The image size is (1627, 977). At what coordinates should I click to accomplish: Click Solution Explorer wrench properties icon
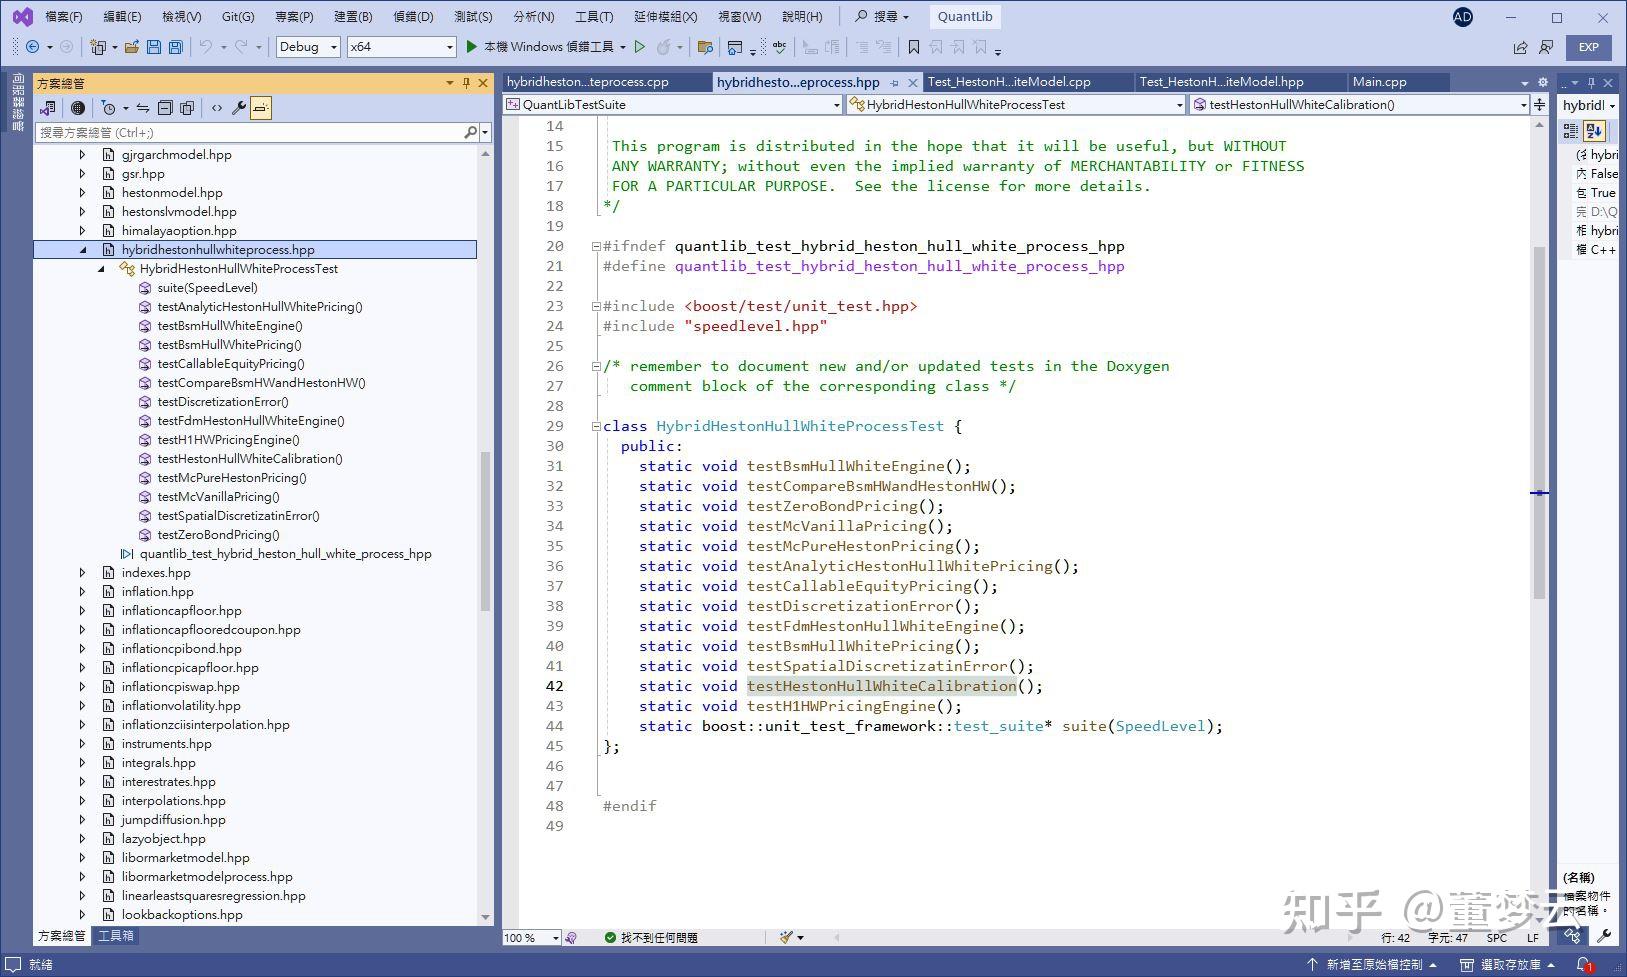[x=239, y=108]
